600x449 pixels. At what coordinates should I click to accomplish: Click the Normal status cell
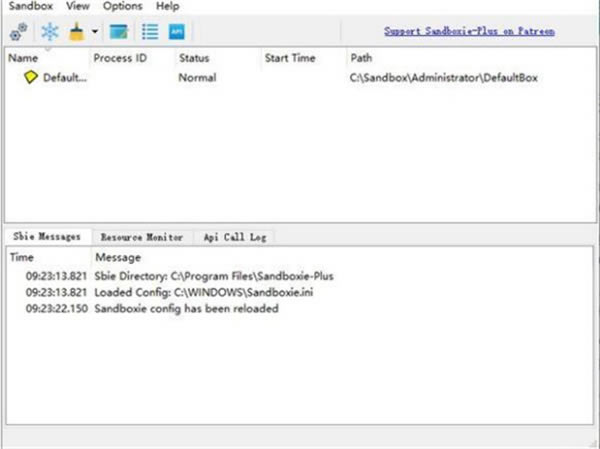point(197,78)
